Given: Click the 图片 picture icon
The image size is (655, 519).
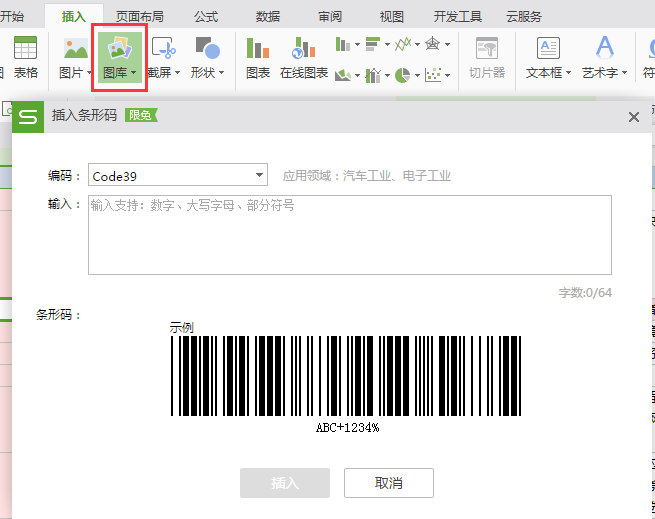Looking at the screenshot, I should [x=75, y=49].
